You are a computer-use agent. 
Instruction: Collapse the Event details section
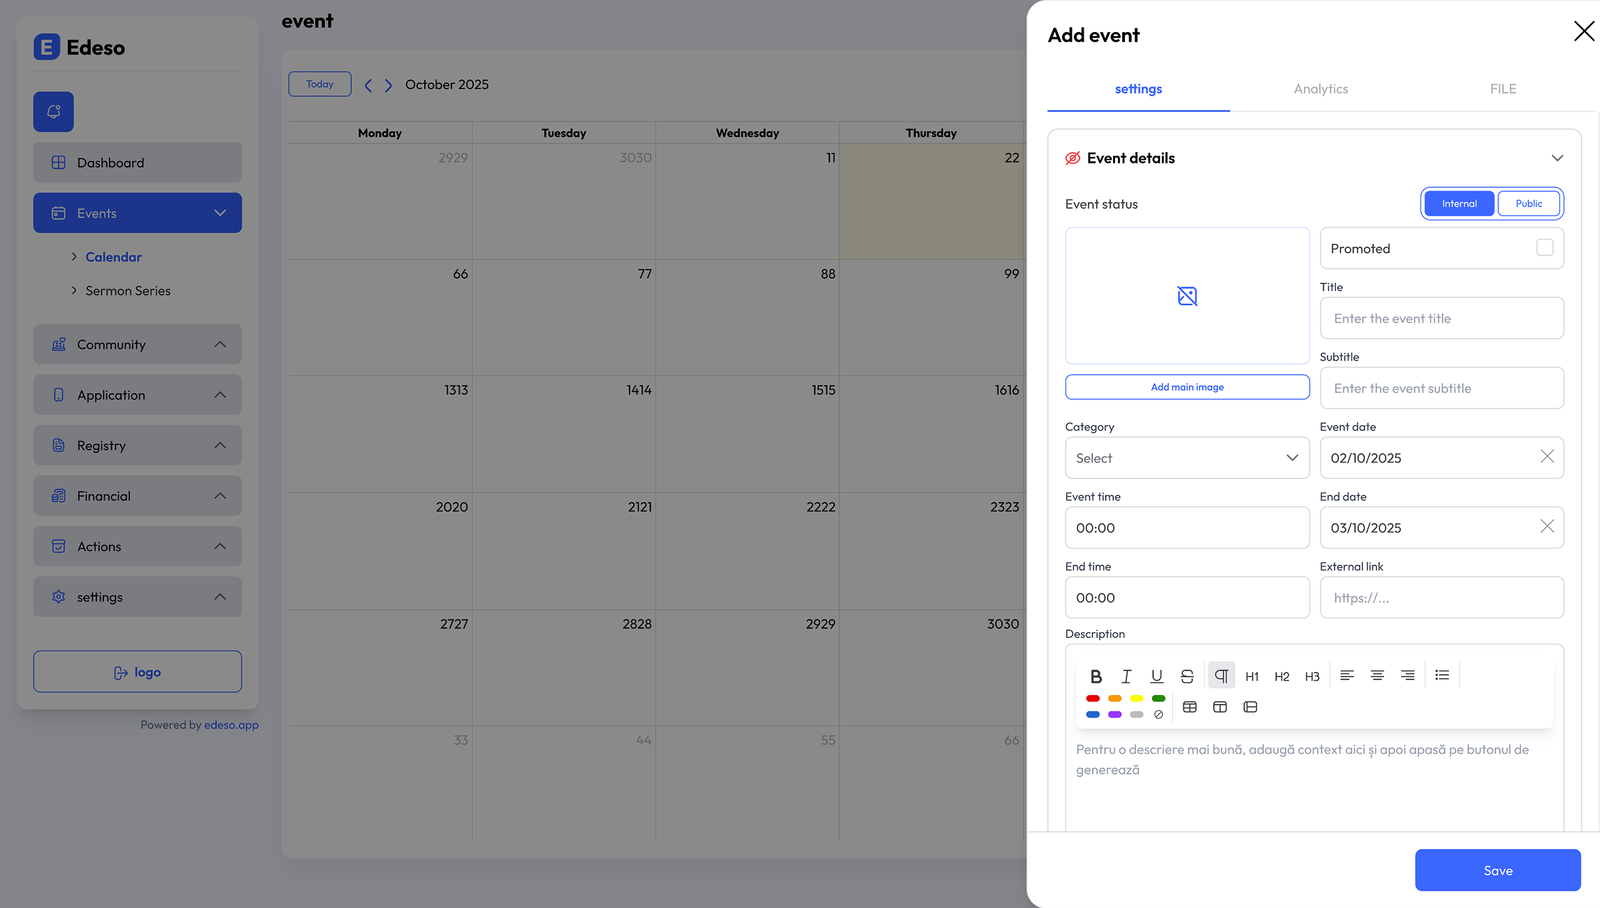[x=1557, y=158]
